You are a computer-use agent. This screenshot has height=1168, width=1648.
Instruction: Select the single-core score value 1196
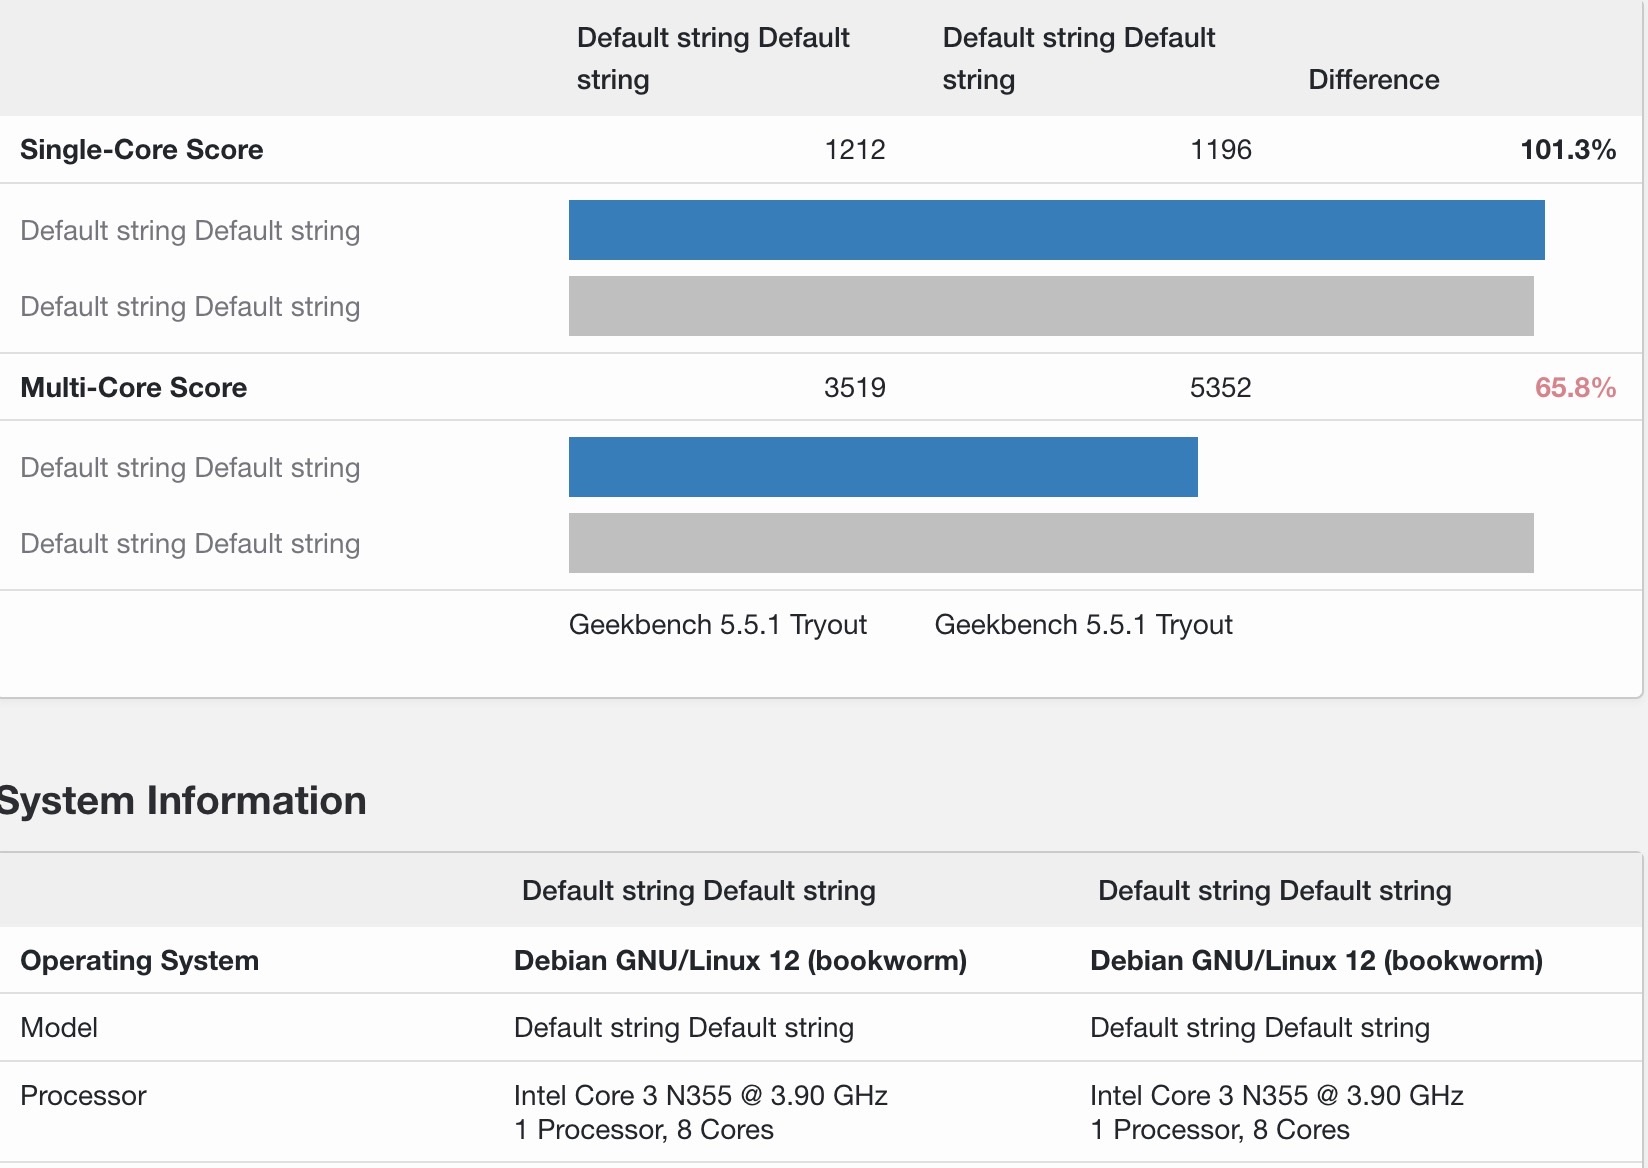1220,150
